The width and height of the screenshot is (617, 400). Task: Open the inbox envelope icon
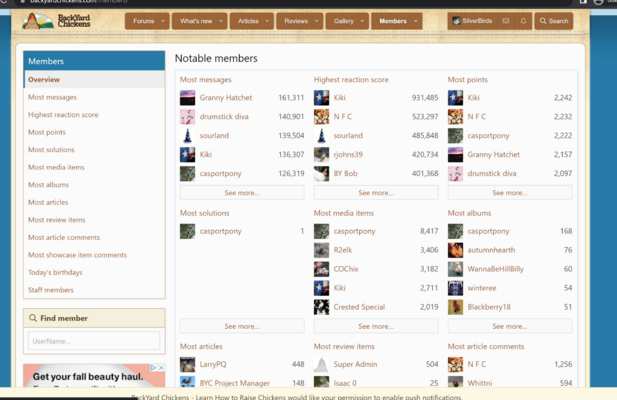coord(506,21)
